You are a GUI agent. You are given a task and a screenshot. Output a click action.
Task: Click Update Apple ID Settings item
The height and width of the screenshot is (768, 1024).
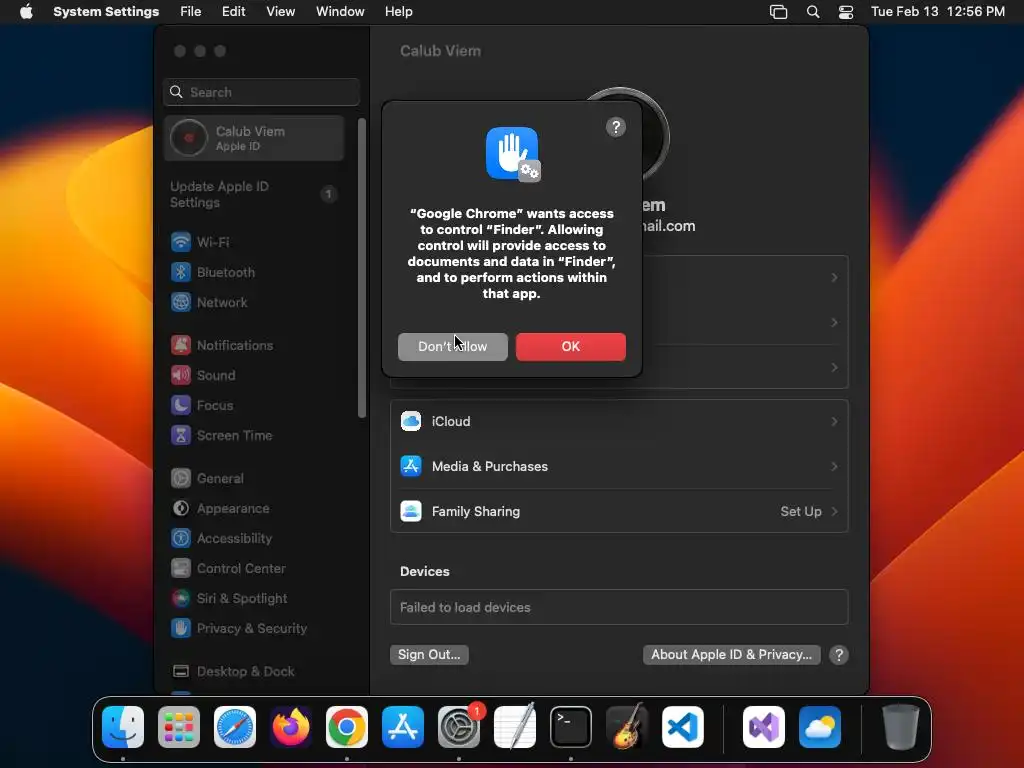(x=254, y=194)
